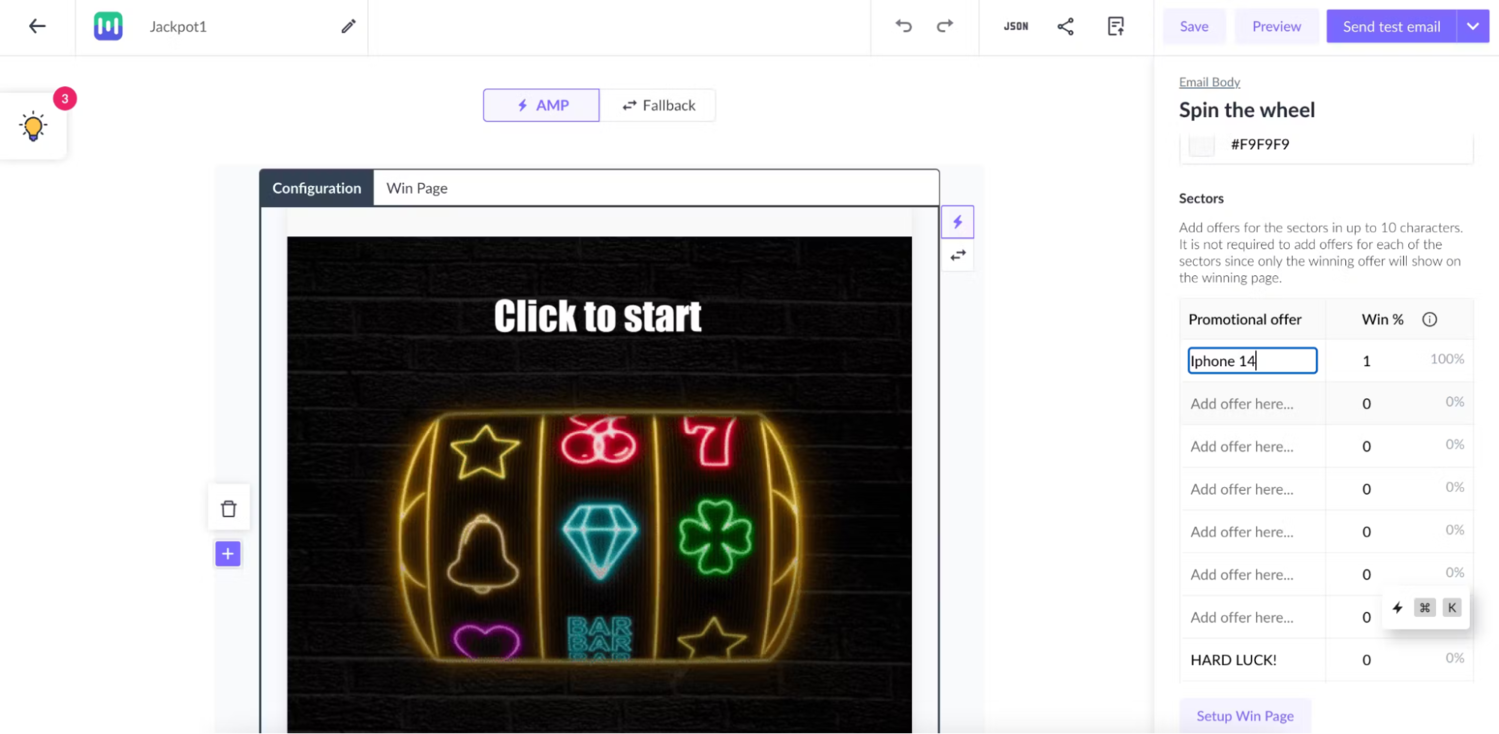Click the delete block trash icon beside the canvas

tap(228, 507)
